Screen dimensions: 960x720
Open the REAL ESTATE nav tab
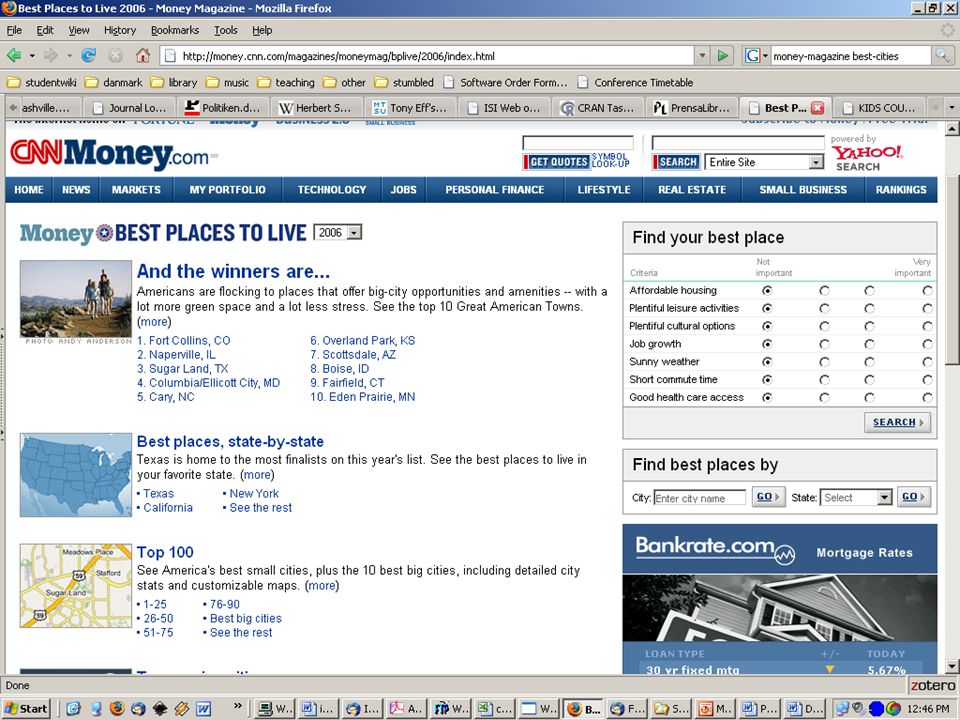[x=692, y=190]
